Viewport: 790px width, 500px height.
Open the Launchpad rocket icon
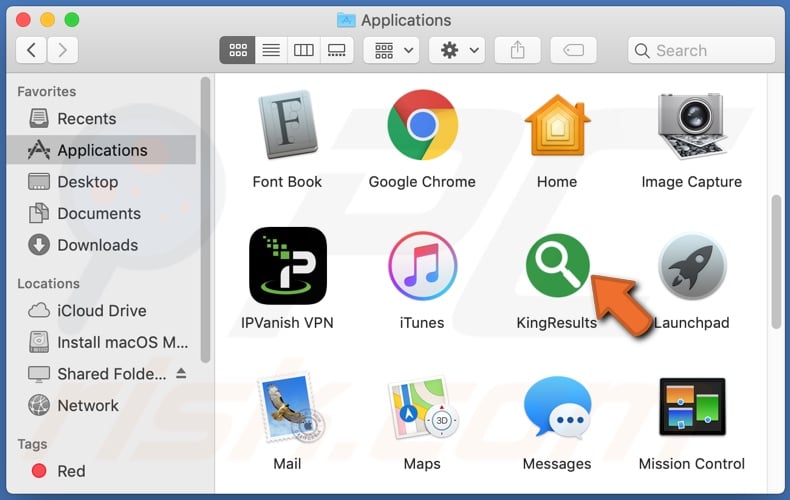(692, 266)
